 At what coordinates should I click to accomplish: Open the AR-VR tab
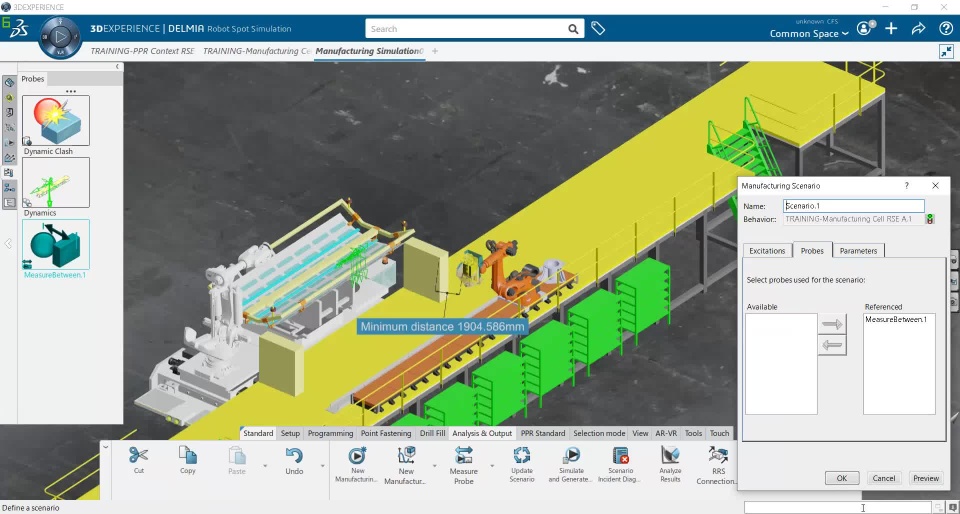pyautogui.click(x=666, y=433)
